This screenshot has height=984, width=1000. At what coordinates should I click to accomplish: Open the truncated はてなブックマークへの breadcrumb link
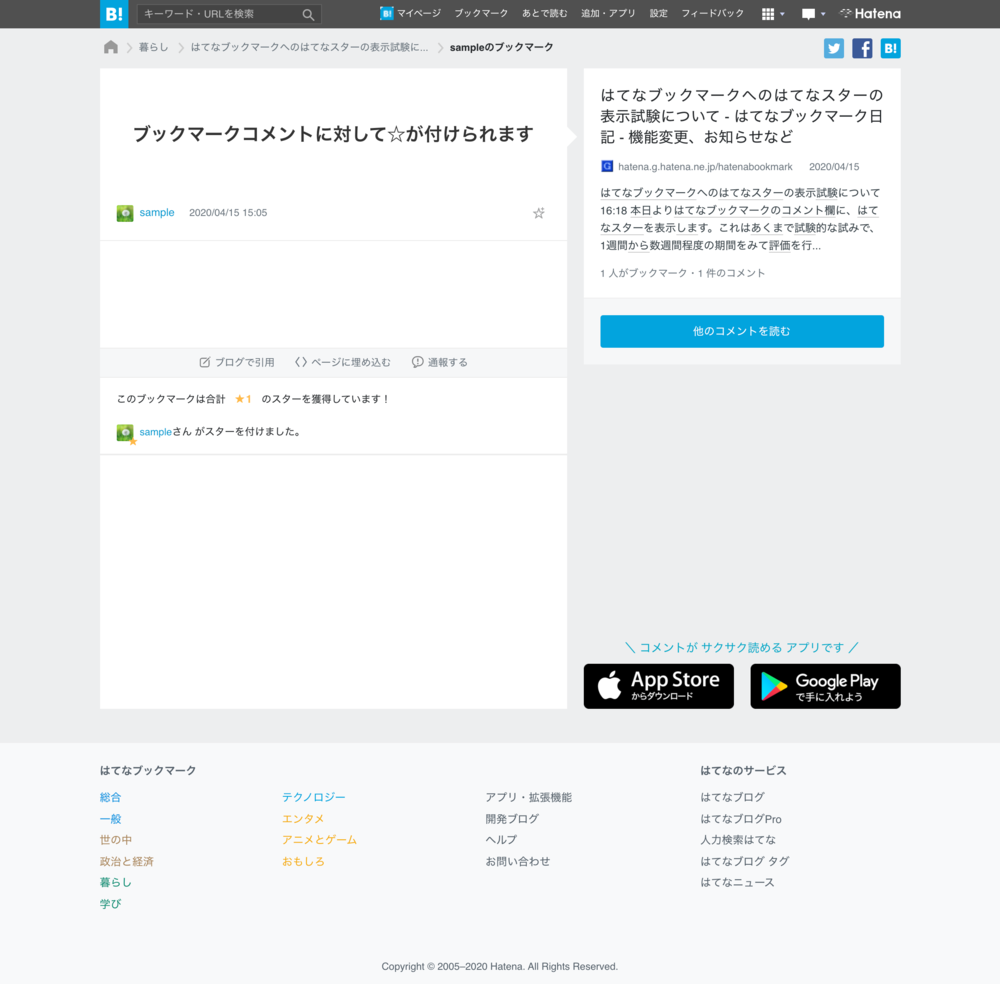tap(309, 47)
